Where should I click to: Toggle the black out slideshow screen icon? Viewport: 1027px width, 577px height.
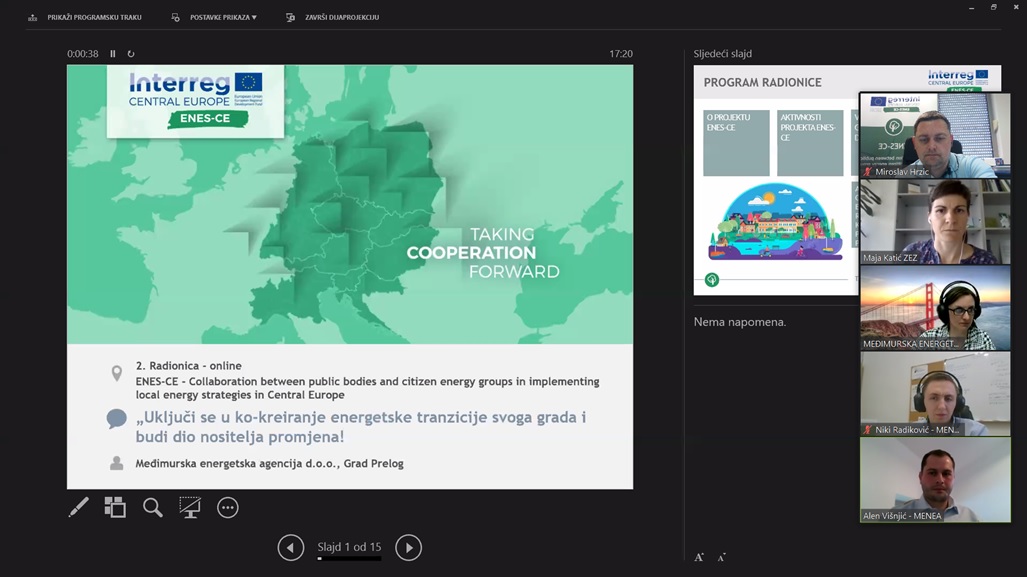190,508
